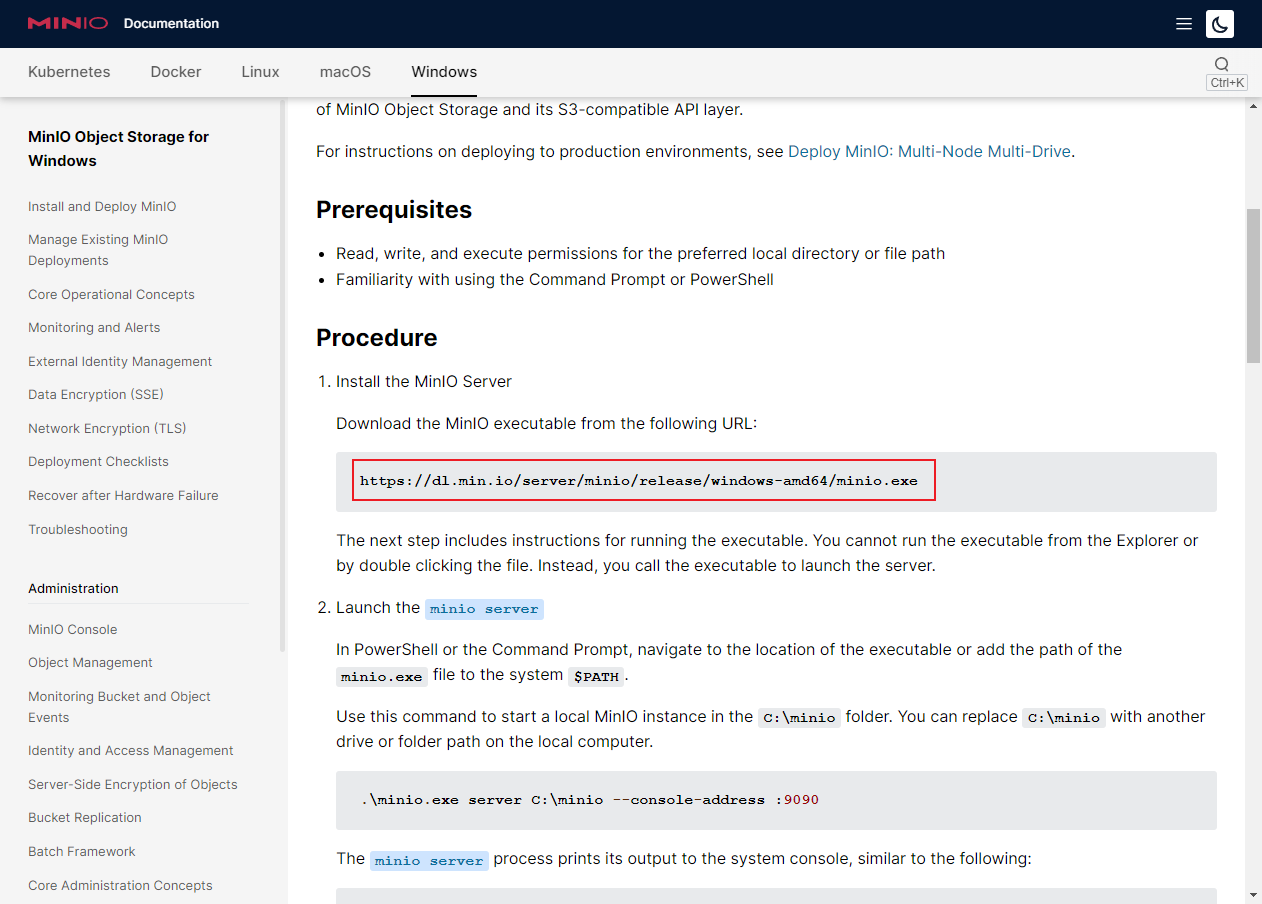
Task: Open Core Operational Concepts in sidebar
Action: (111, 295)
